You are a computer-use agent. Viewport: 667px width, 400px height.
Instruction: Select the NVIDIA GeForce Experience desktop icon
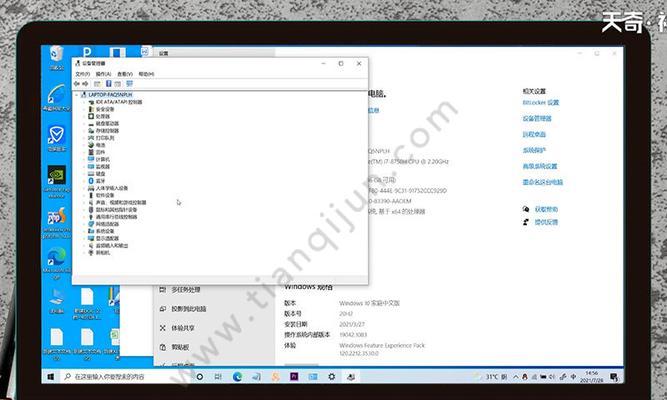click(x=57, y=181)
